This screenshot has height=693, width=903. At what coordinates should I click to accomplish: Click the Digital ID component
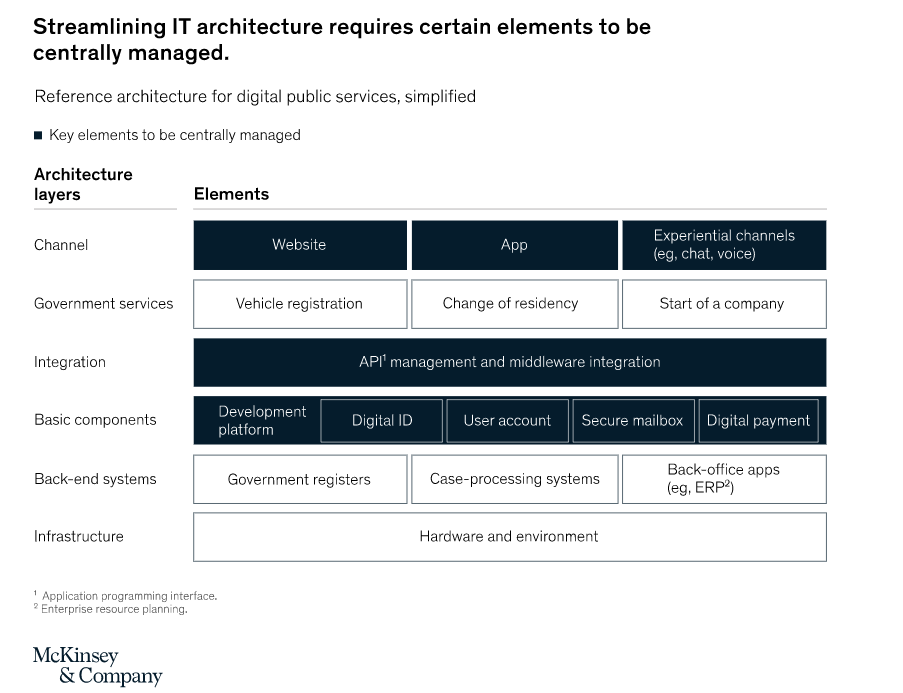[382, 421]
